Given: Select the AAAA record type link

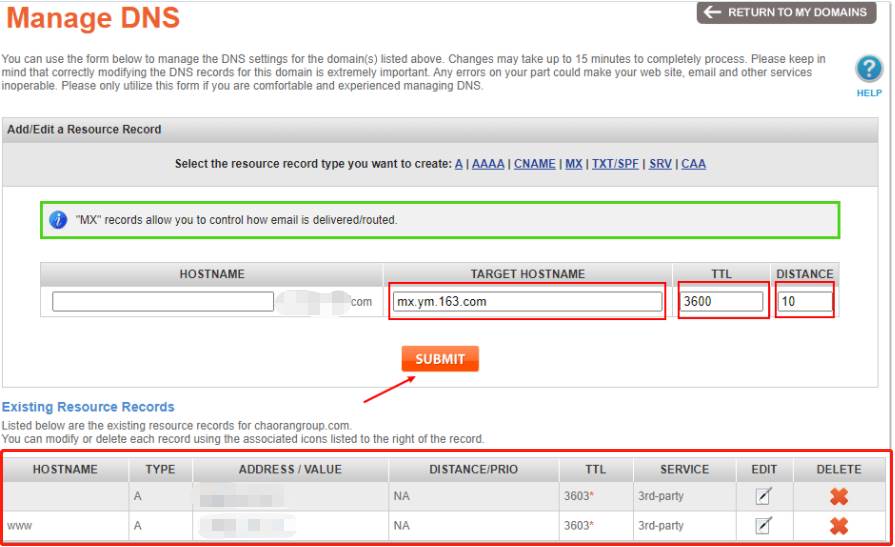Looking at the screenshot, I should point(488,164).
